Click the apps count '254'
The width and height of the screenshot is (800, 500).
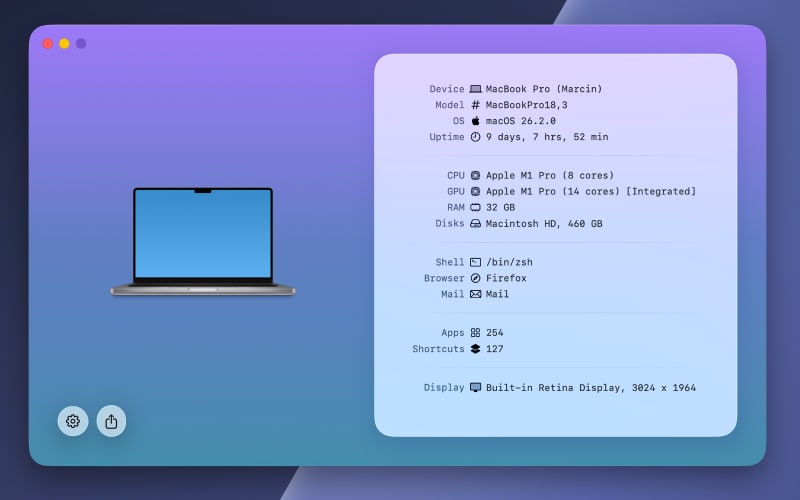click(494, 333)
